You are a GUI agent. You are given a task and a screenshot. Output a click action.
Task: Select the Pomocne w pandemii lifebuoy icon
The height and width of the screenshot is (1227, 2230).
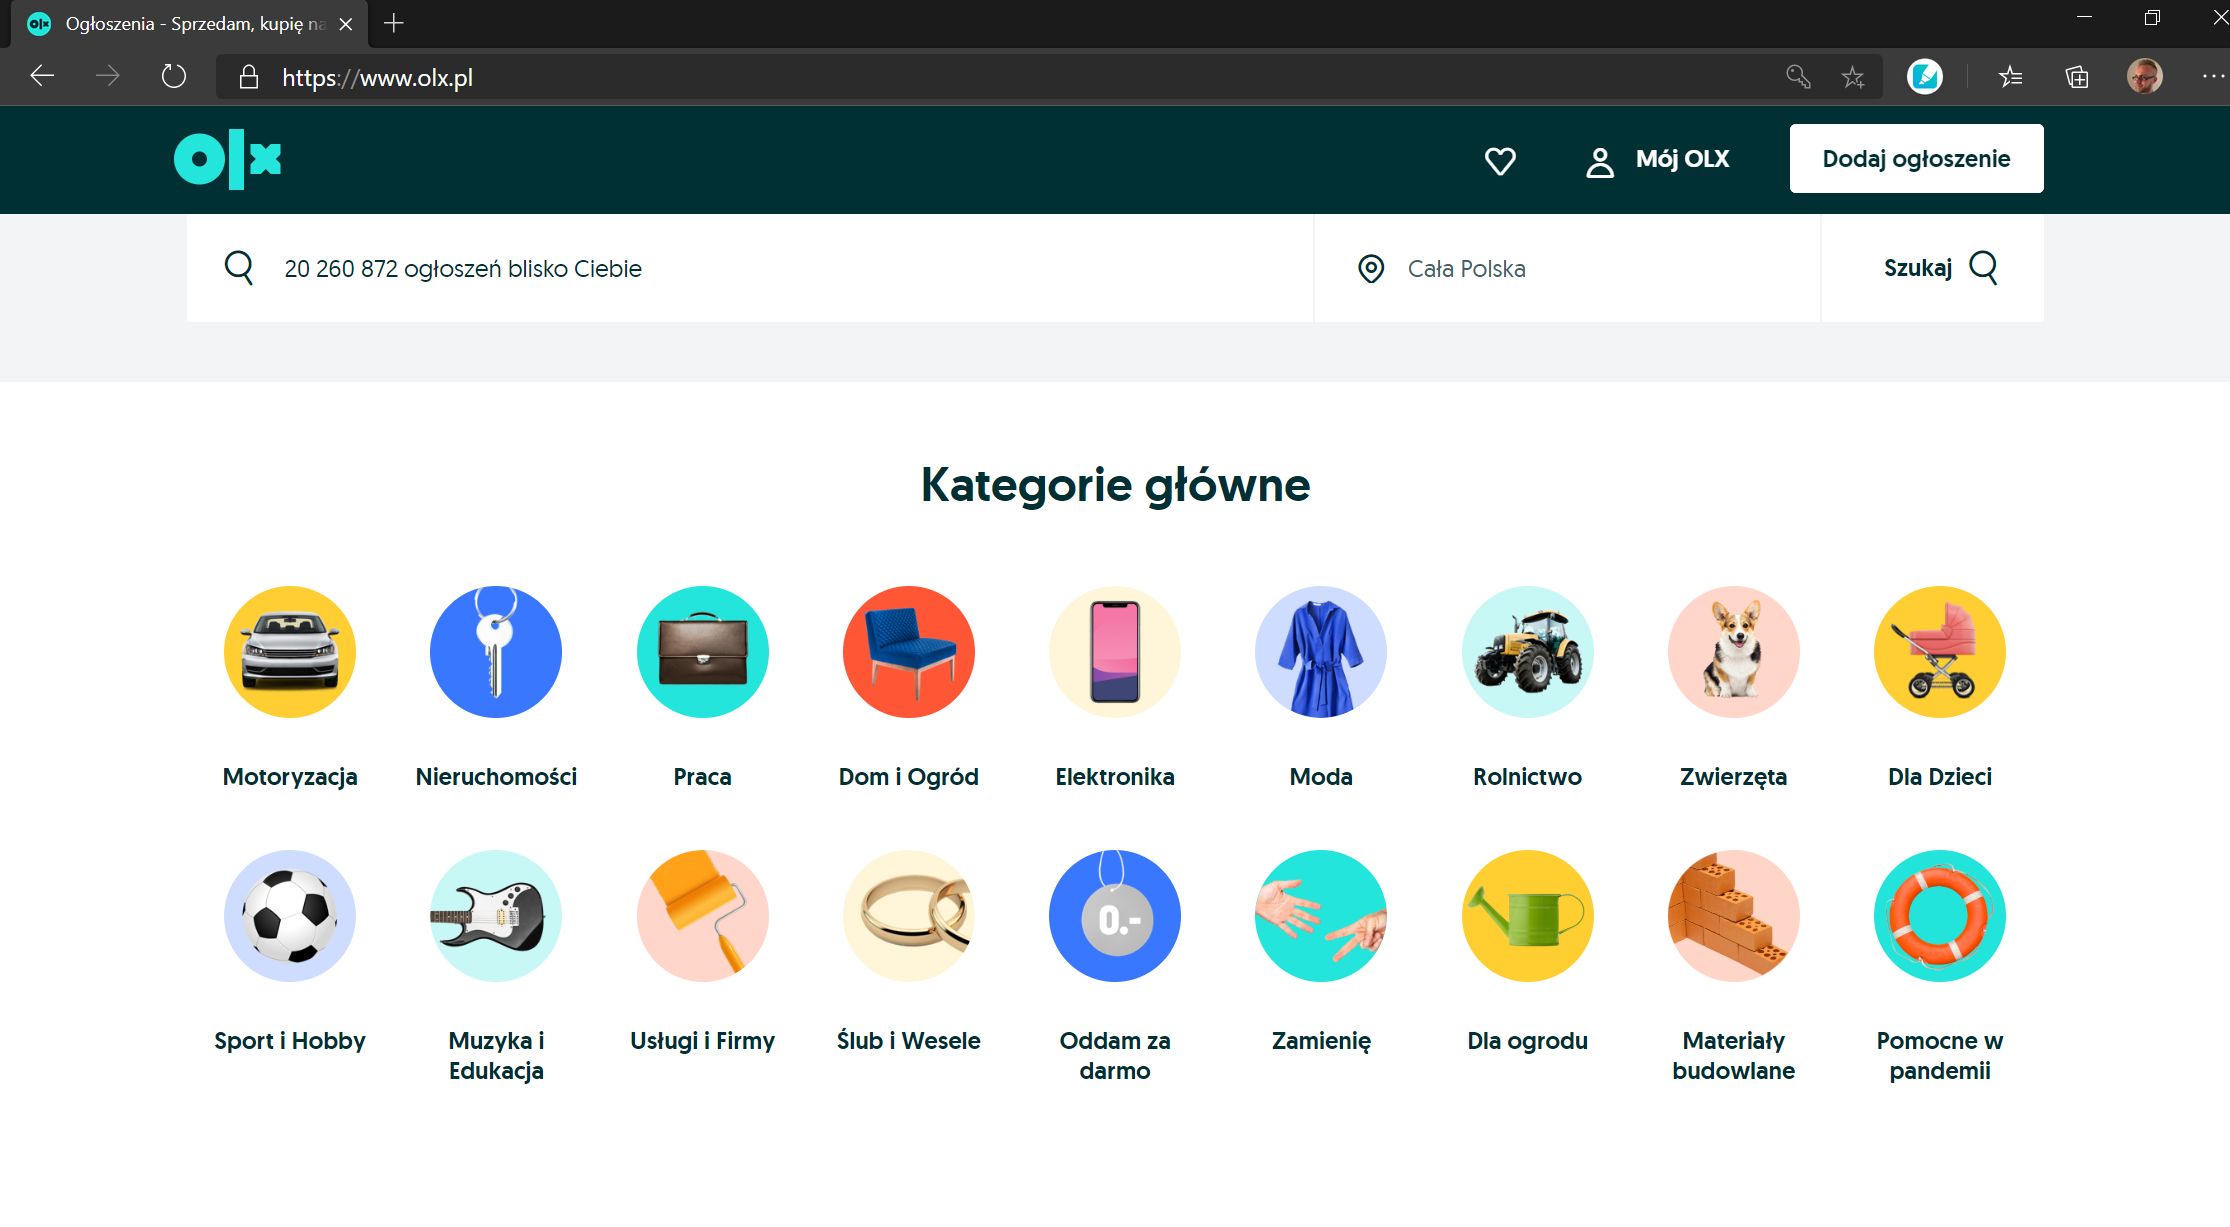point(1939,915)
